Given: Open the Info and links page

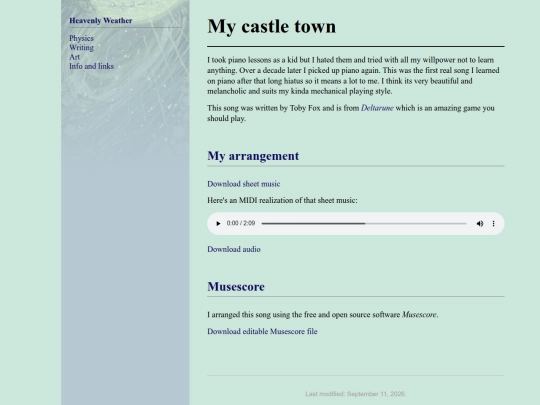Looking at the screenshot, I should (x=91, y=66).
